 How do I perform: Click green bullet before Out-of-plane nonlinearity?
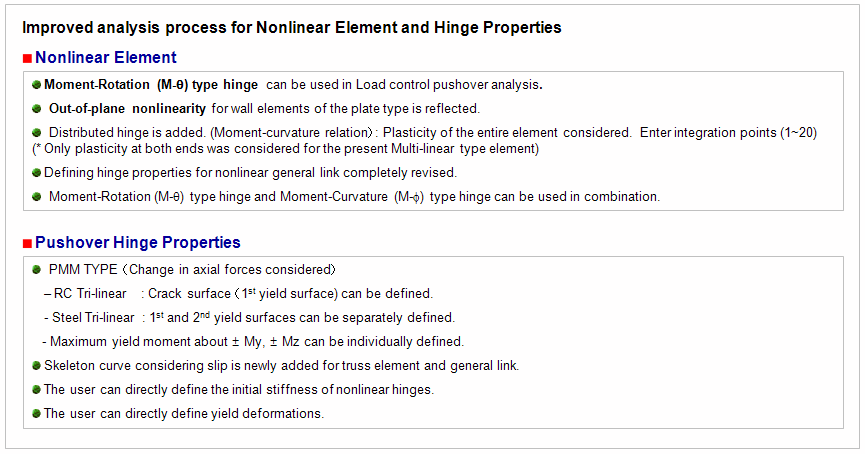pos(37,108)
